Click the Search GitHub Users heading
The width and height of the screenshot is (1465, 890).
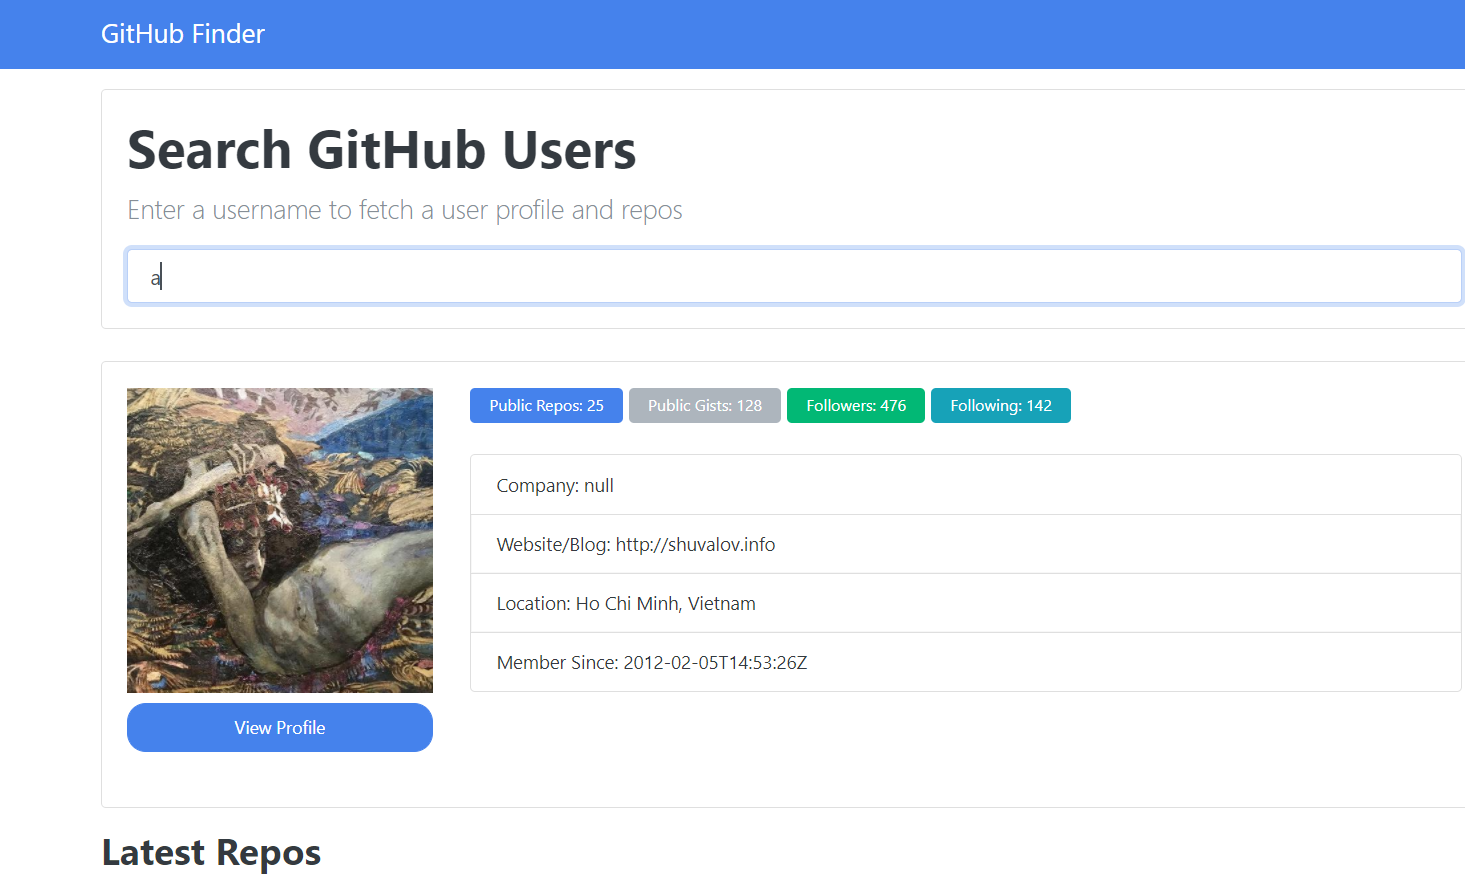pos(381,150)
